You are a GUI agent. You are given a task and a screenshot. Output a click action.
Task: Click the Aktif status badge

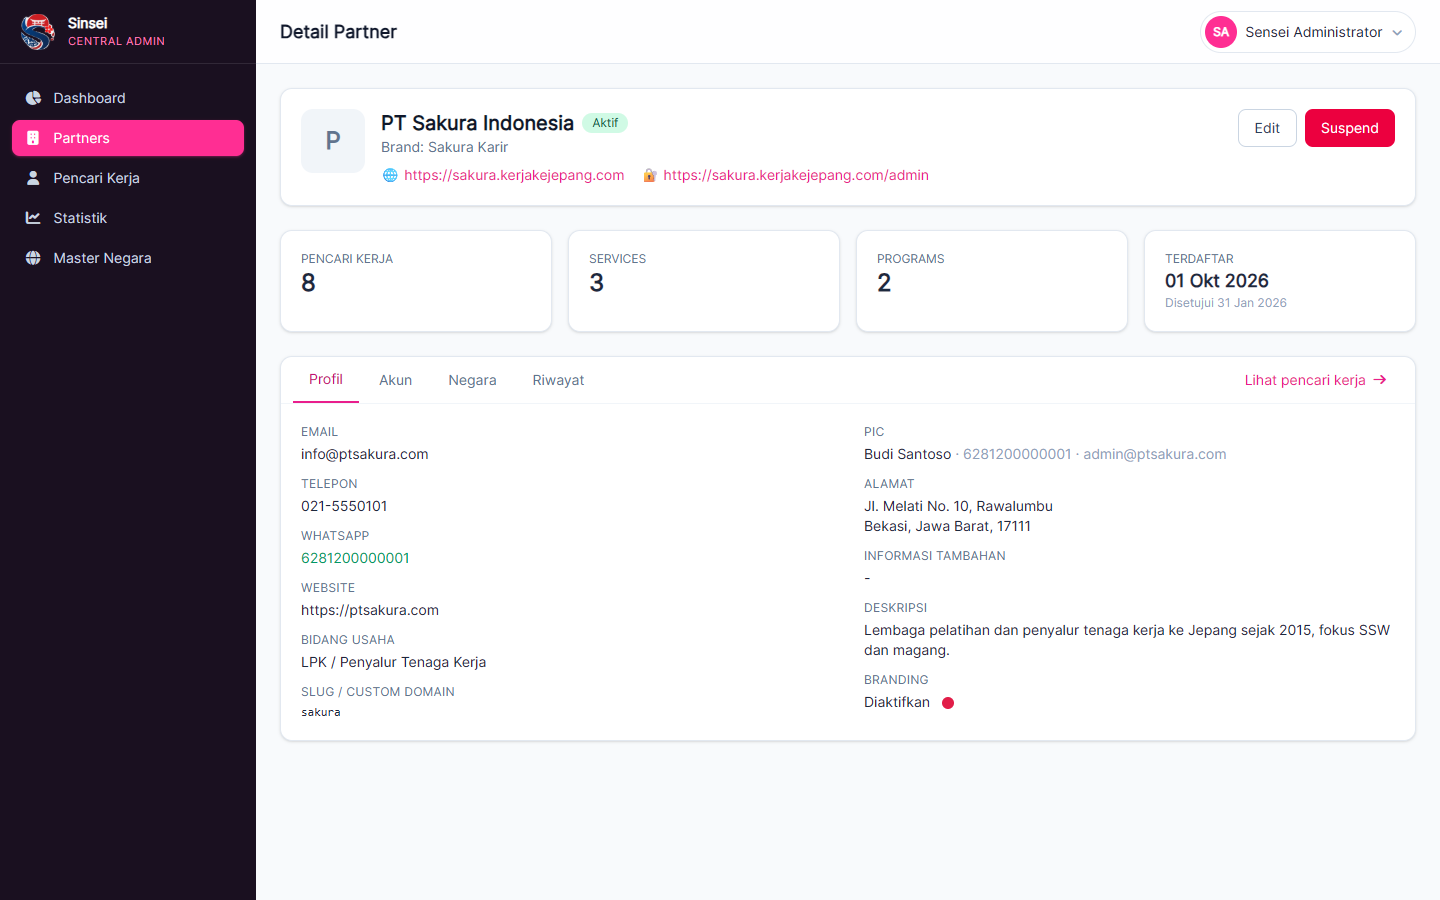pyautogui.click(x=605, y=123)
